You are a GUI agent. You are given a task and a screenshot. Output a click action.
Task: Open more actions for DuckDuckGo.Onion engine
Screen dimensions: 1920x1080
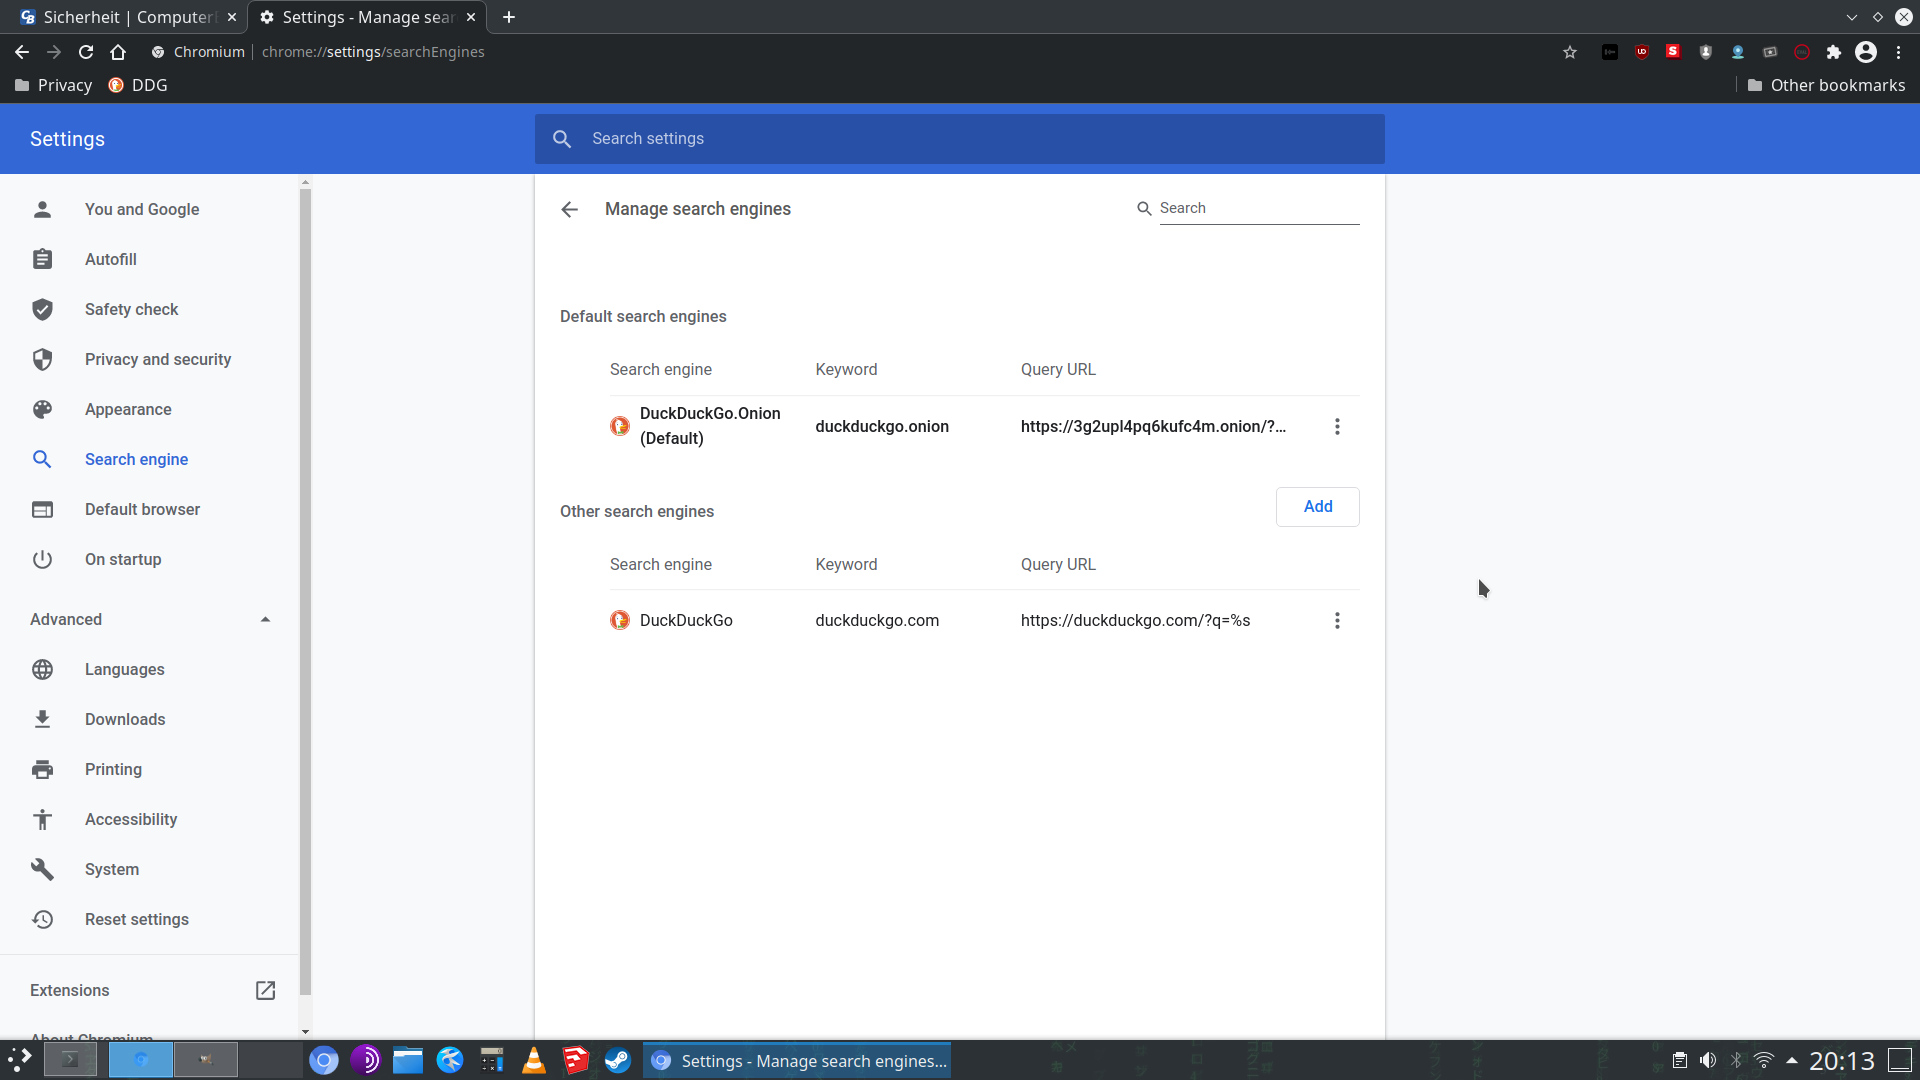click(1337, 427)
